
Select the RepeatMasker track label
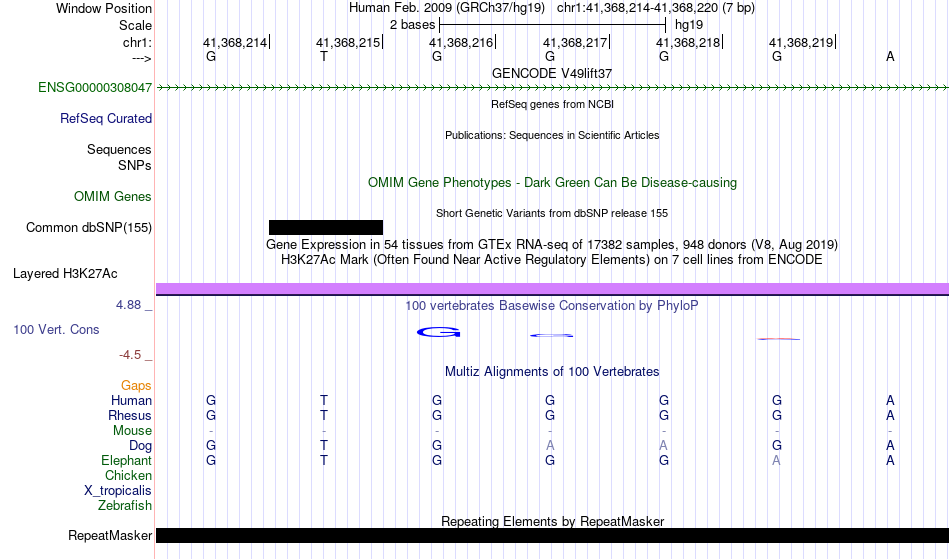tap(110, 535)
